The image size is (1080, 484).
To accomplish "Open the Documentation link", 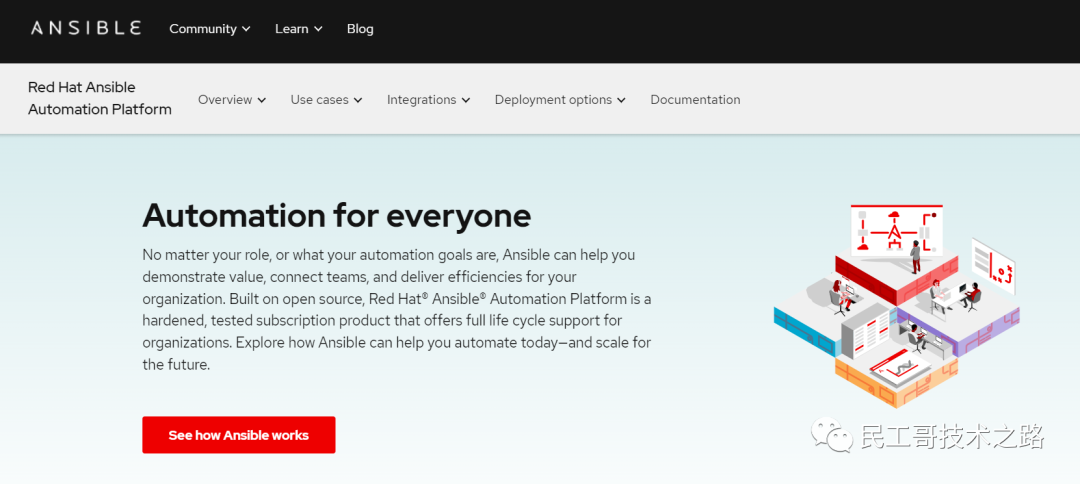I will [696, 100].
